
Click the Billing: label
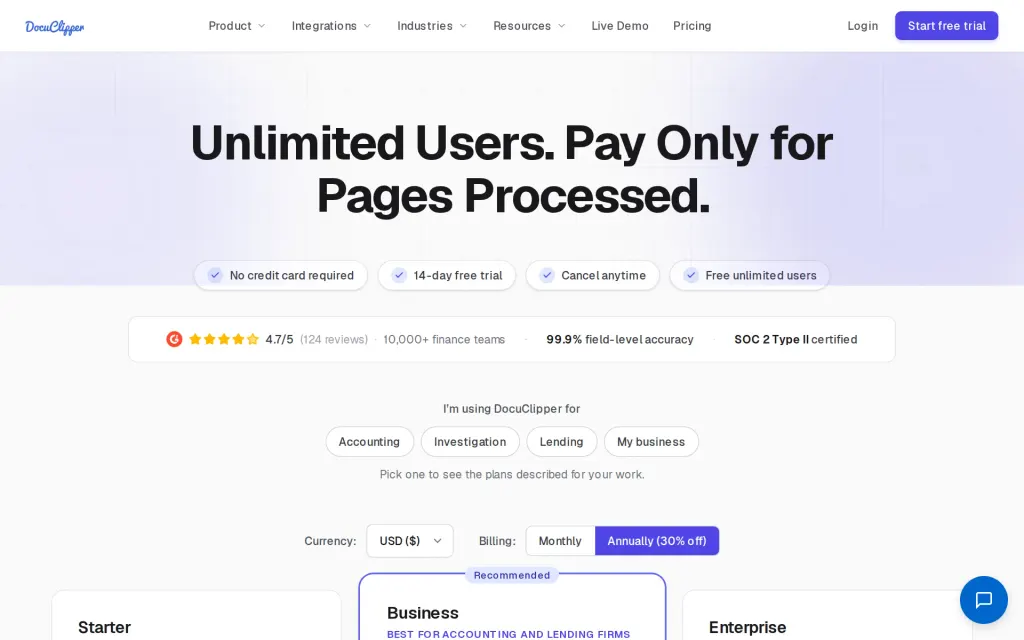tap(497, 541)
